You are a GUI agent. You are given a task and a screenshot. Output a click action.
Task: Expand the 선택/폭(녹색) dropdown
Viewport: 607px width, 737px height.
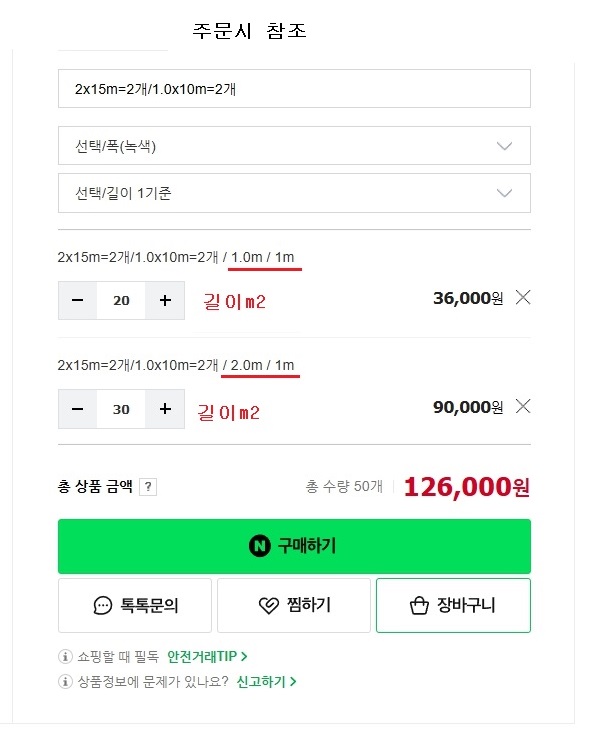point(294,146)
